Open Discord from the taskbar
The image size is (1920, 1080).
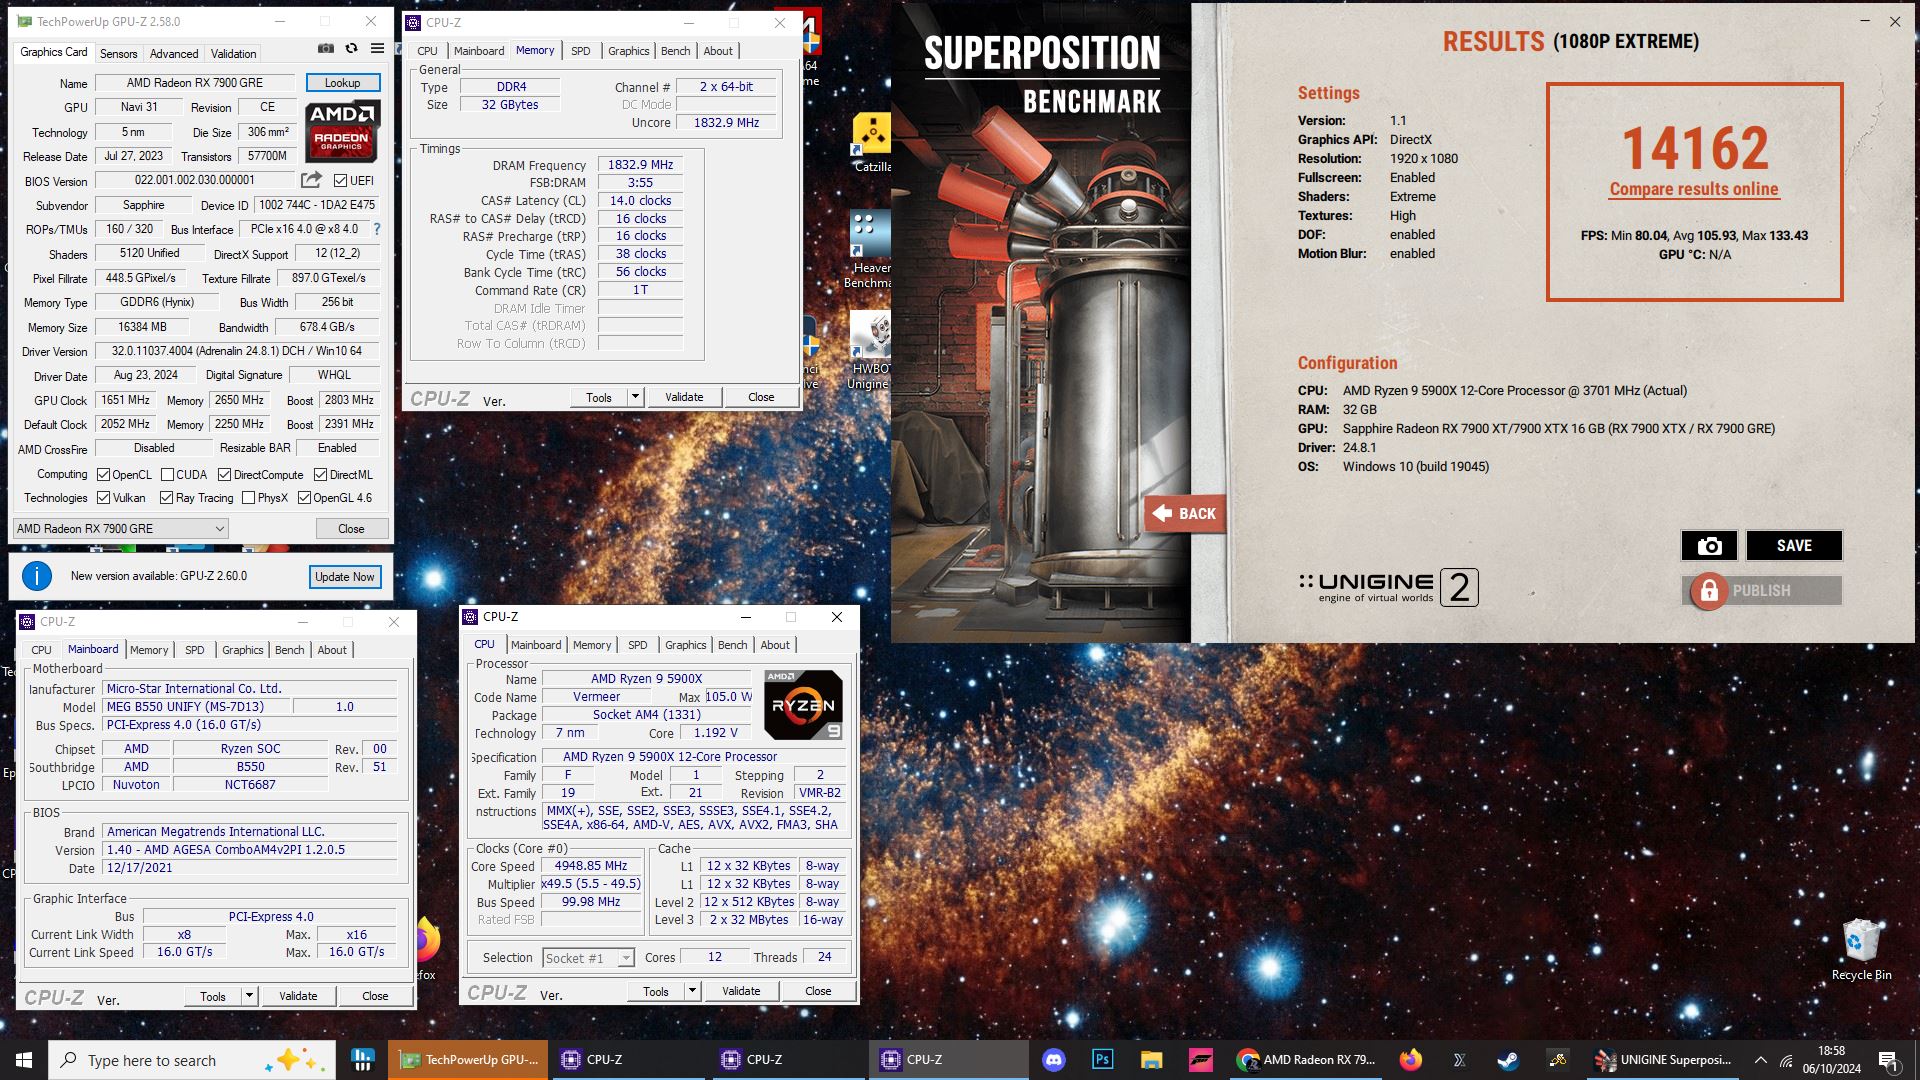tap(1054, 1060)
